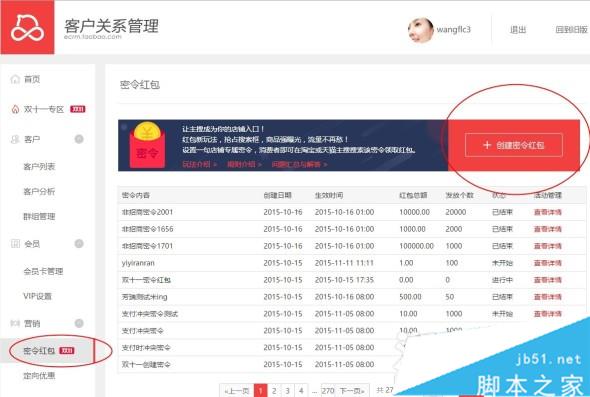
Task: Collapse the 会员 section with its round toggle
Action: pyautogui.click(x=79, y=244)
